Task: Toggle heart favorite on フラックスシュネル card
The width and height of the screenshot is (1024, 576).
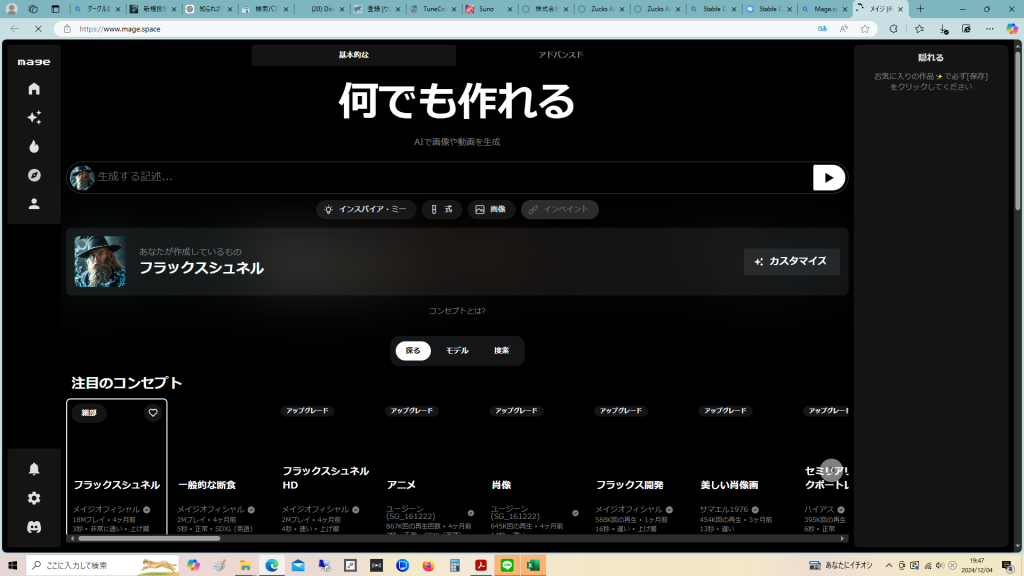Action: pyautogui.click(x=153, y=412)
